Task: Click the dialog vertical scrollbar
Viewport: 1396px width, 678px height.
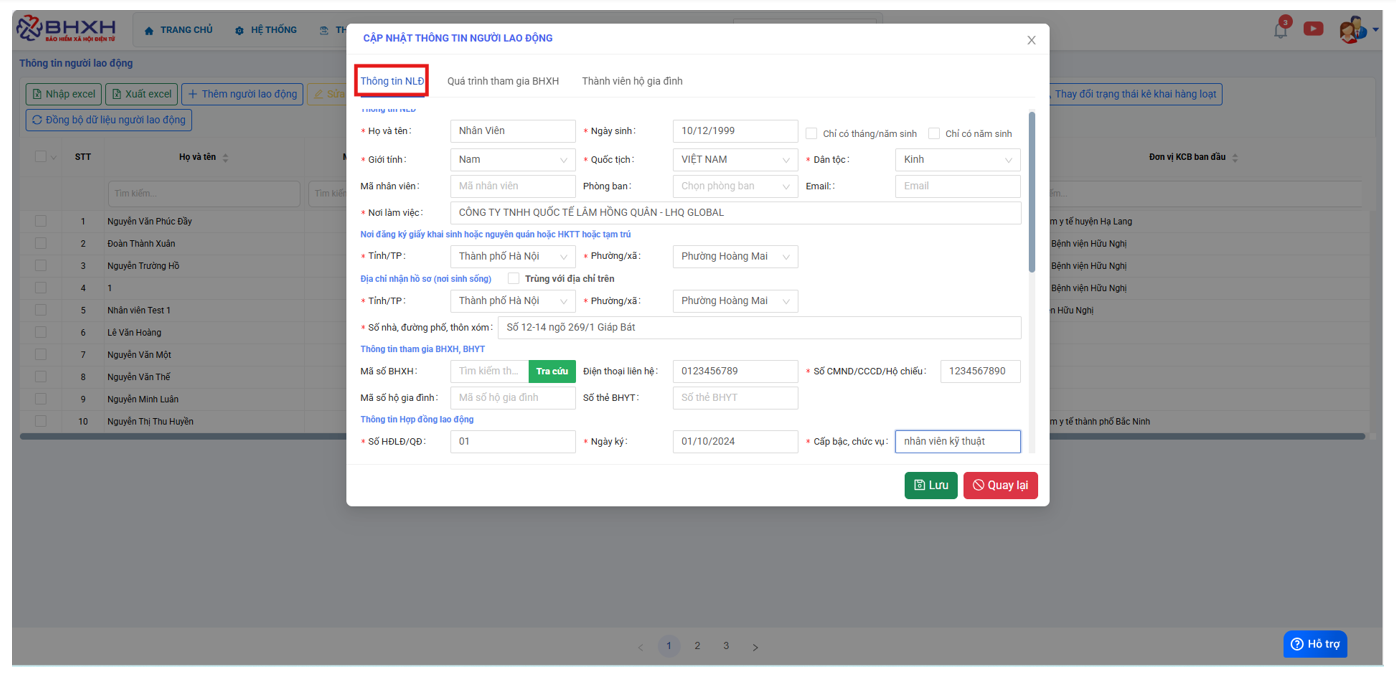Action: (x=1032, y=190)
